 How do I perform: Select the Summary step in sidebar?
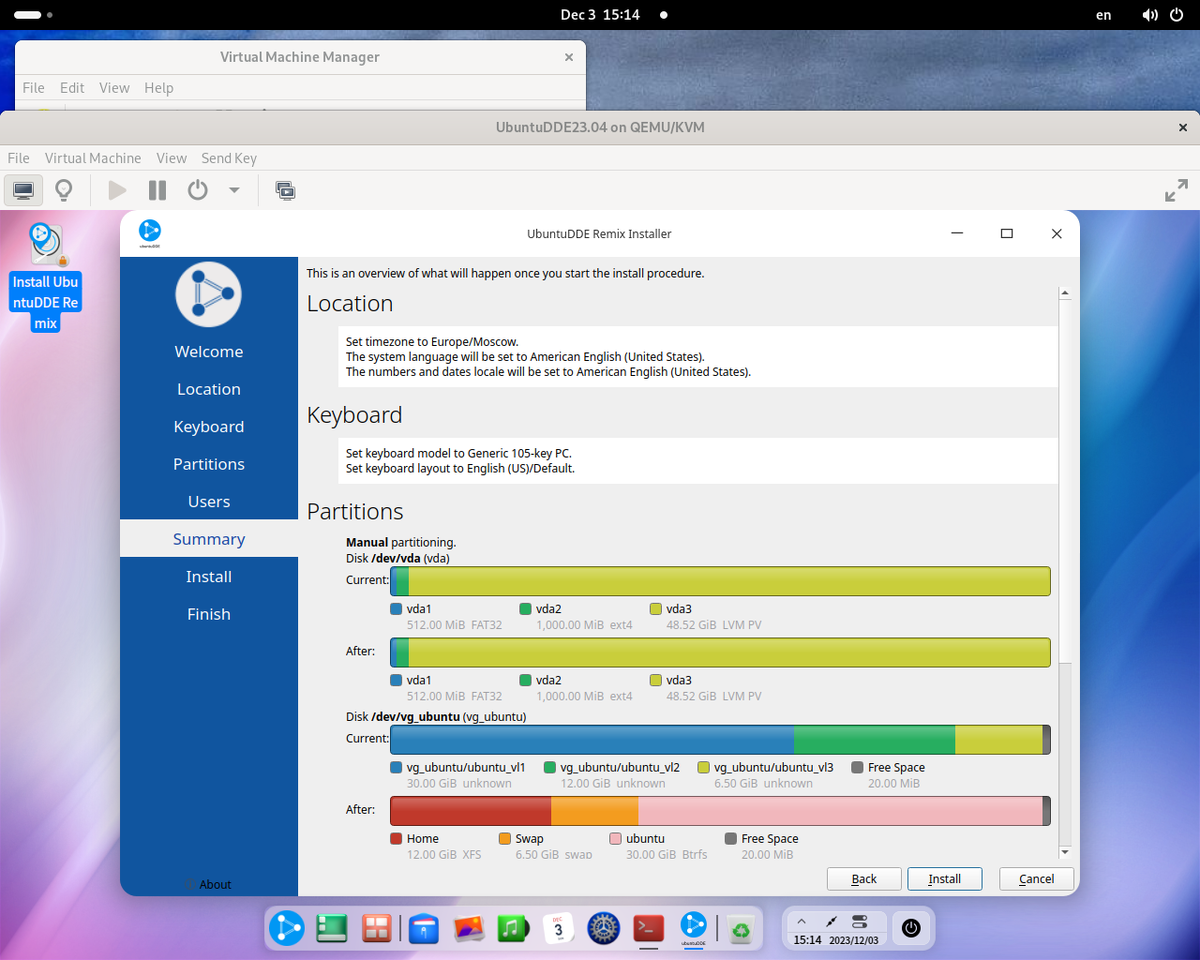click(x=209, y=539)
